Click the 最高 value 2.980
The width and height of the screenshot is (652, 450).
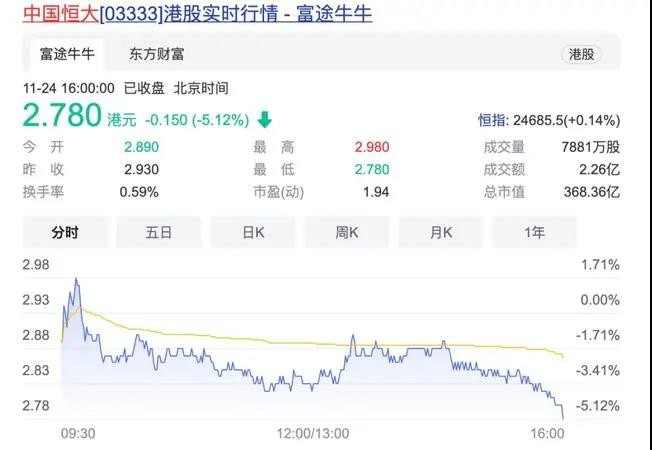tap(372, 147)
